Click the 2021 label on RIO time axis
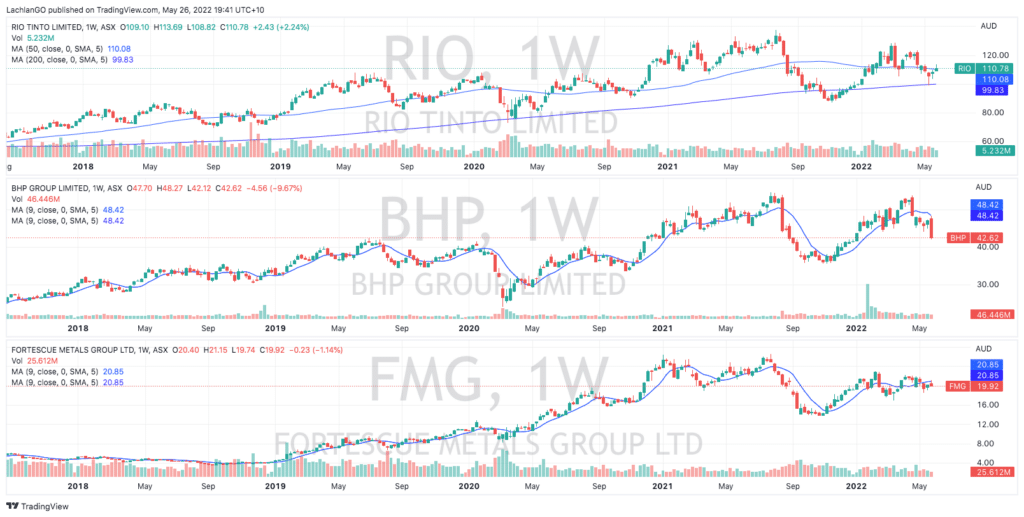 pyautogui.click(x=666, y=167)
